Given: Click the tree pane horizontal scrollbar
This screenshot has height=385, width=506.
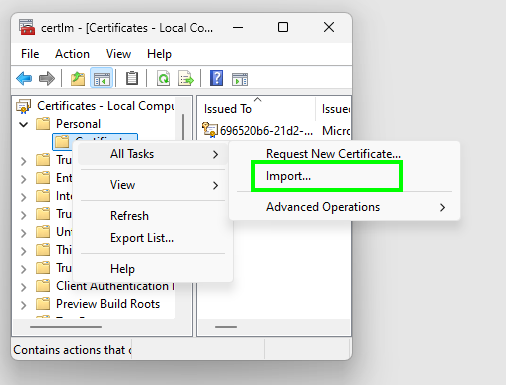Looking at the screenshot, I should 66,327.
